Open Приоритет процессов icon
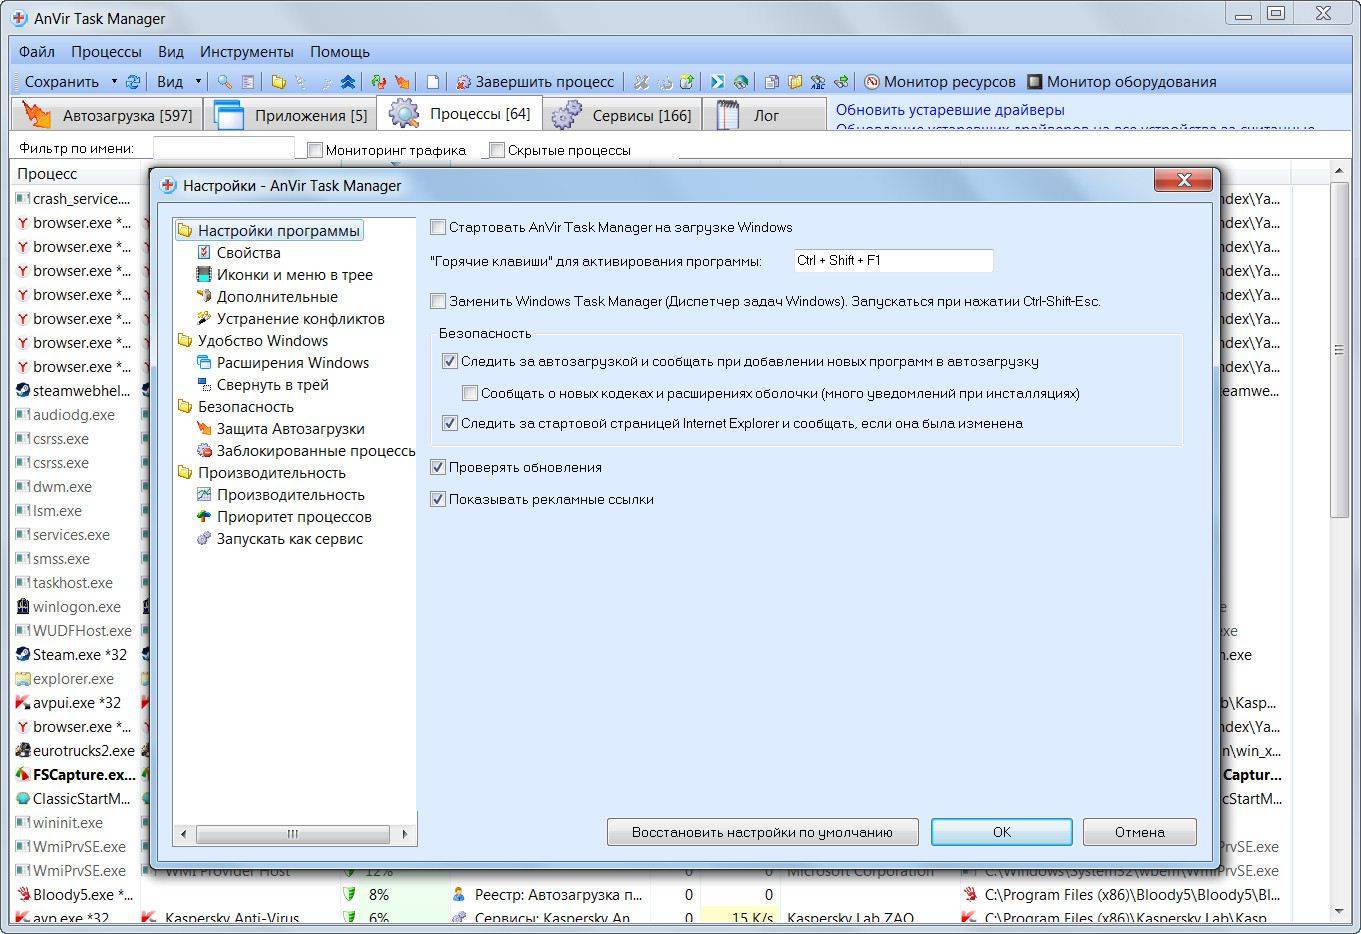 204,517
